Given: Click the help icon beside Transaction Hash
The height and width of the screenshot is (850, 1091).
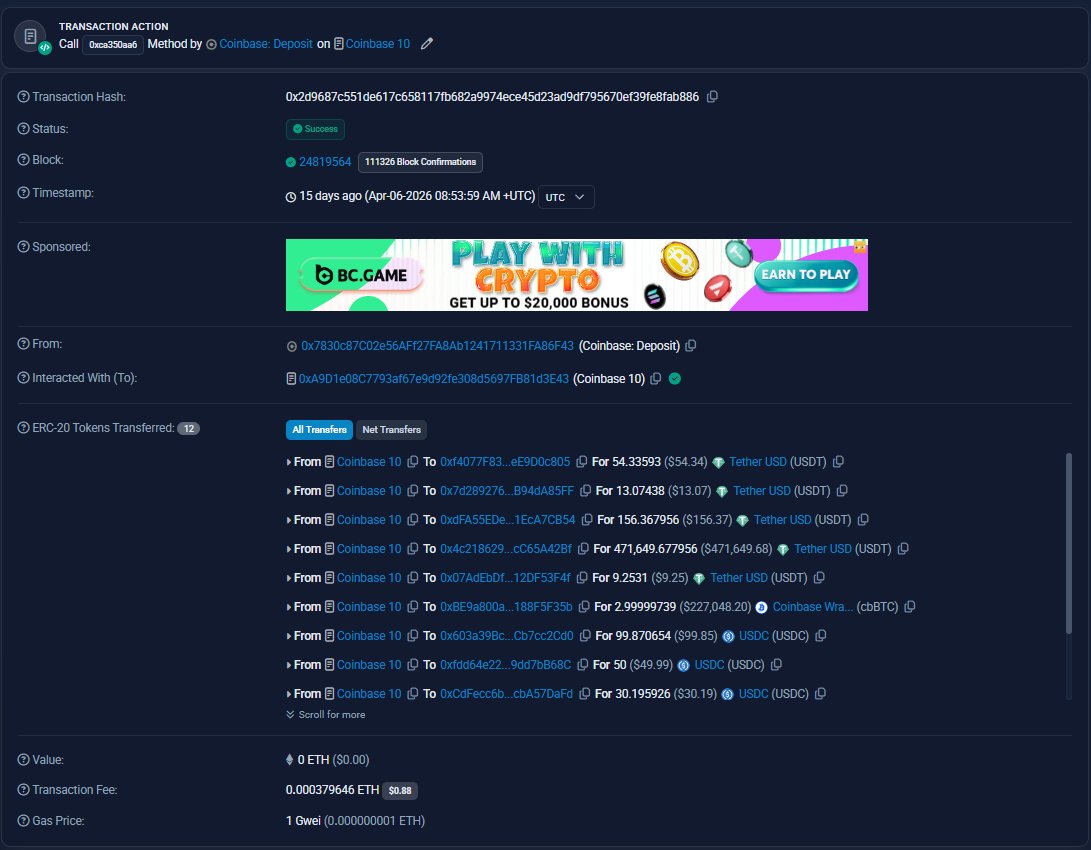Looking at the screenshot, I should (x=23, y=97).
